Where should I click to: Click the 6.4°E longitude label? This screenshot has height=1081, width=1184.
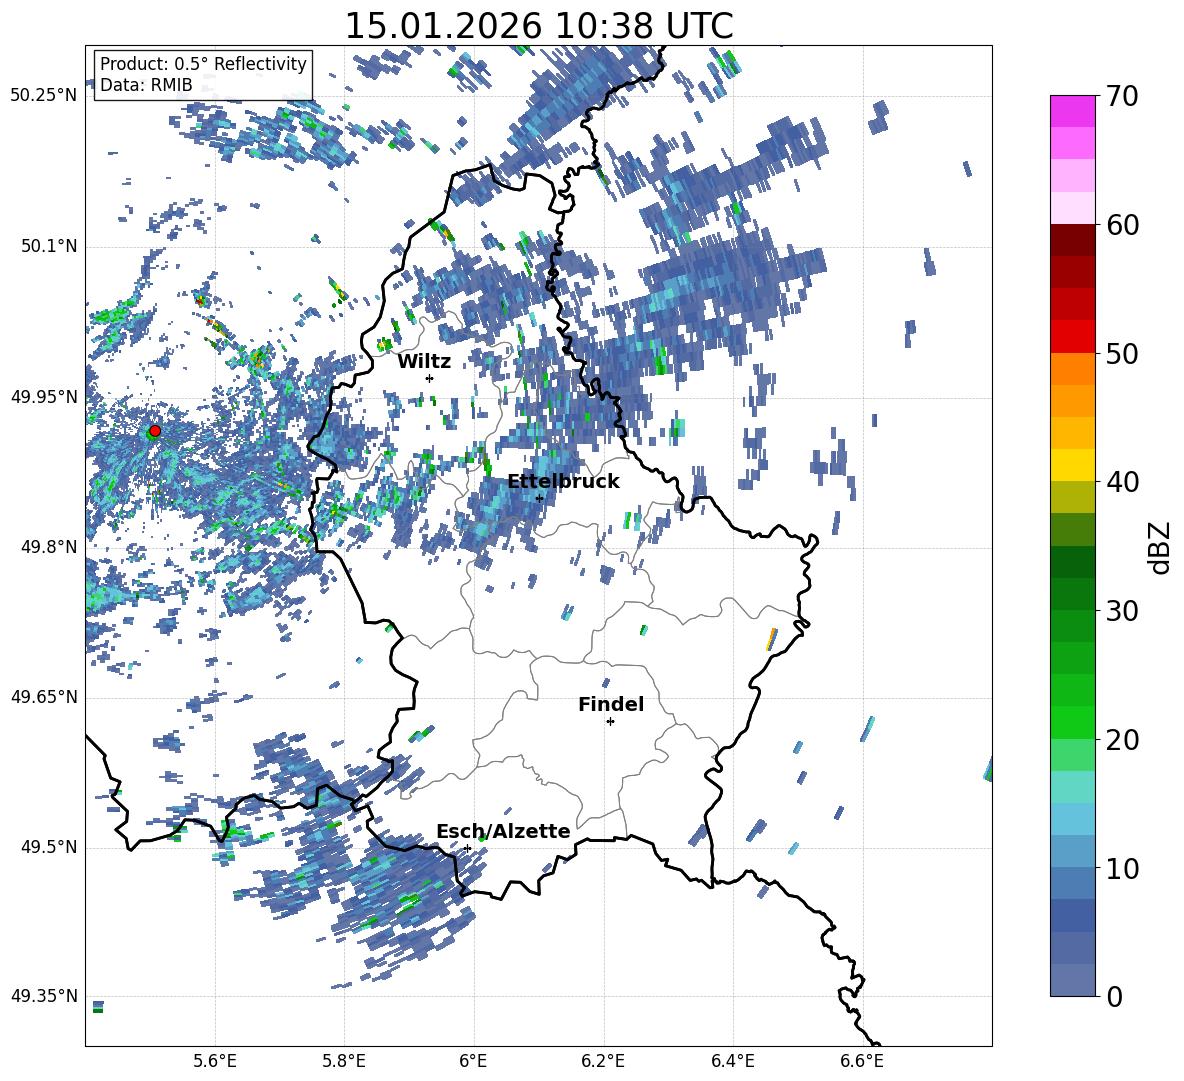732,1061
